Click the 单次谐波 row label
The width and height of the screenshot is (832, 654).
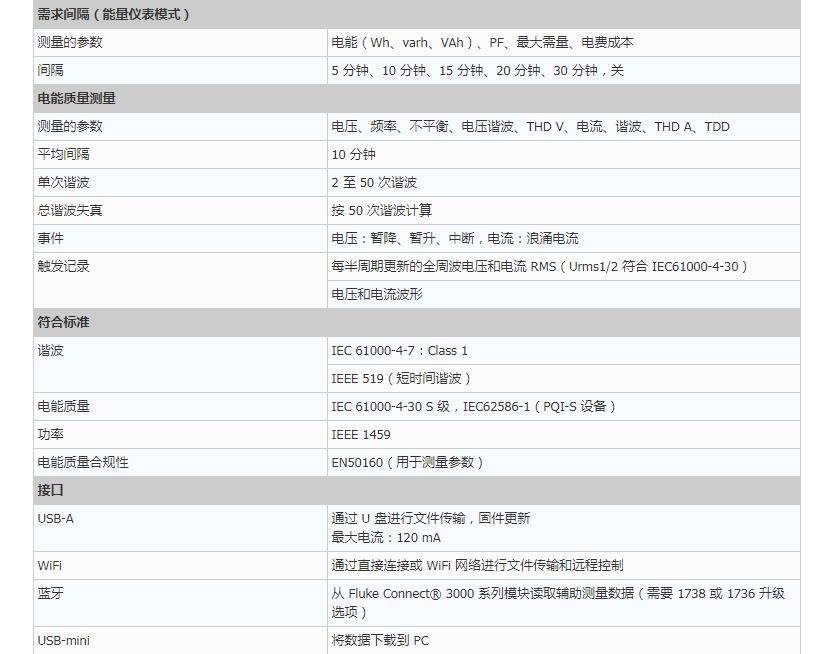click(x=64, y=183)
